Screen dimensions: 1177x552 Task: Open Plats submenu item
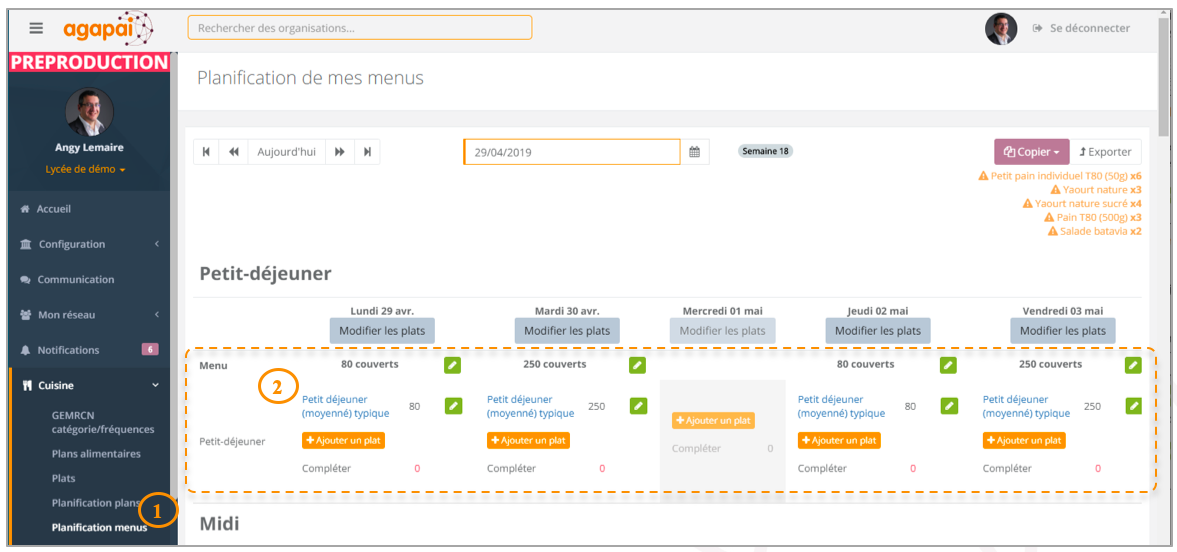click(x=64, y=478)
